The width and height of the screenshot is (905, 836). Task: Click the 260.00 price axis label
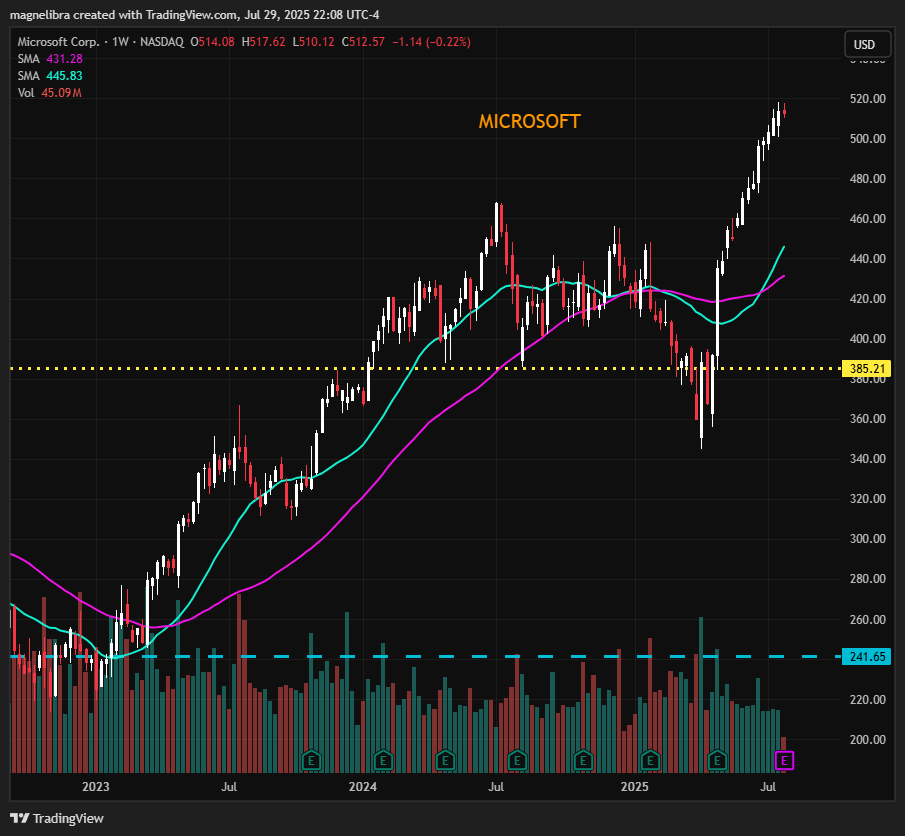click(867, 619)
